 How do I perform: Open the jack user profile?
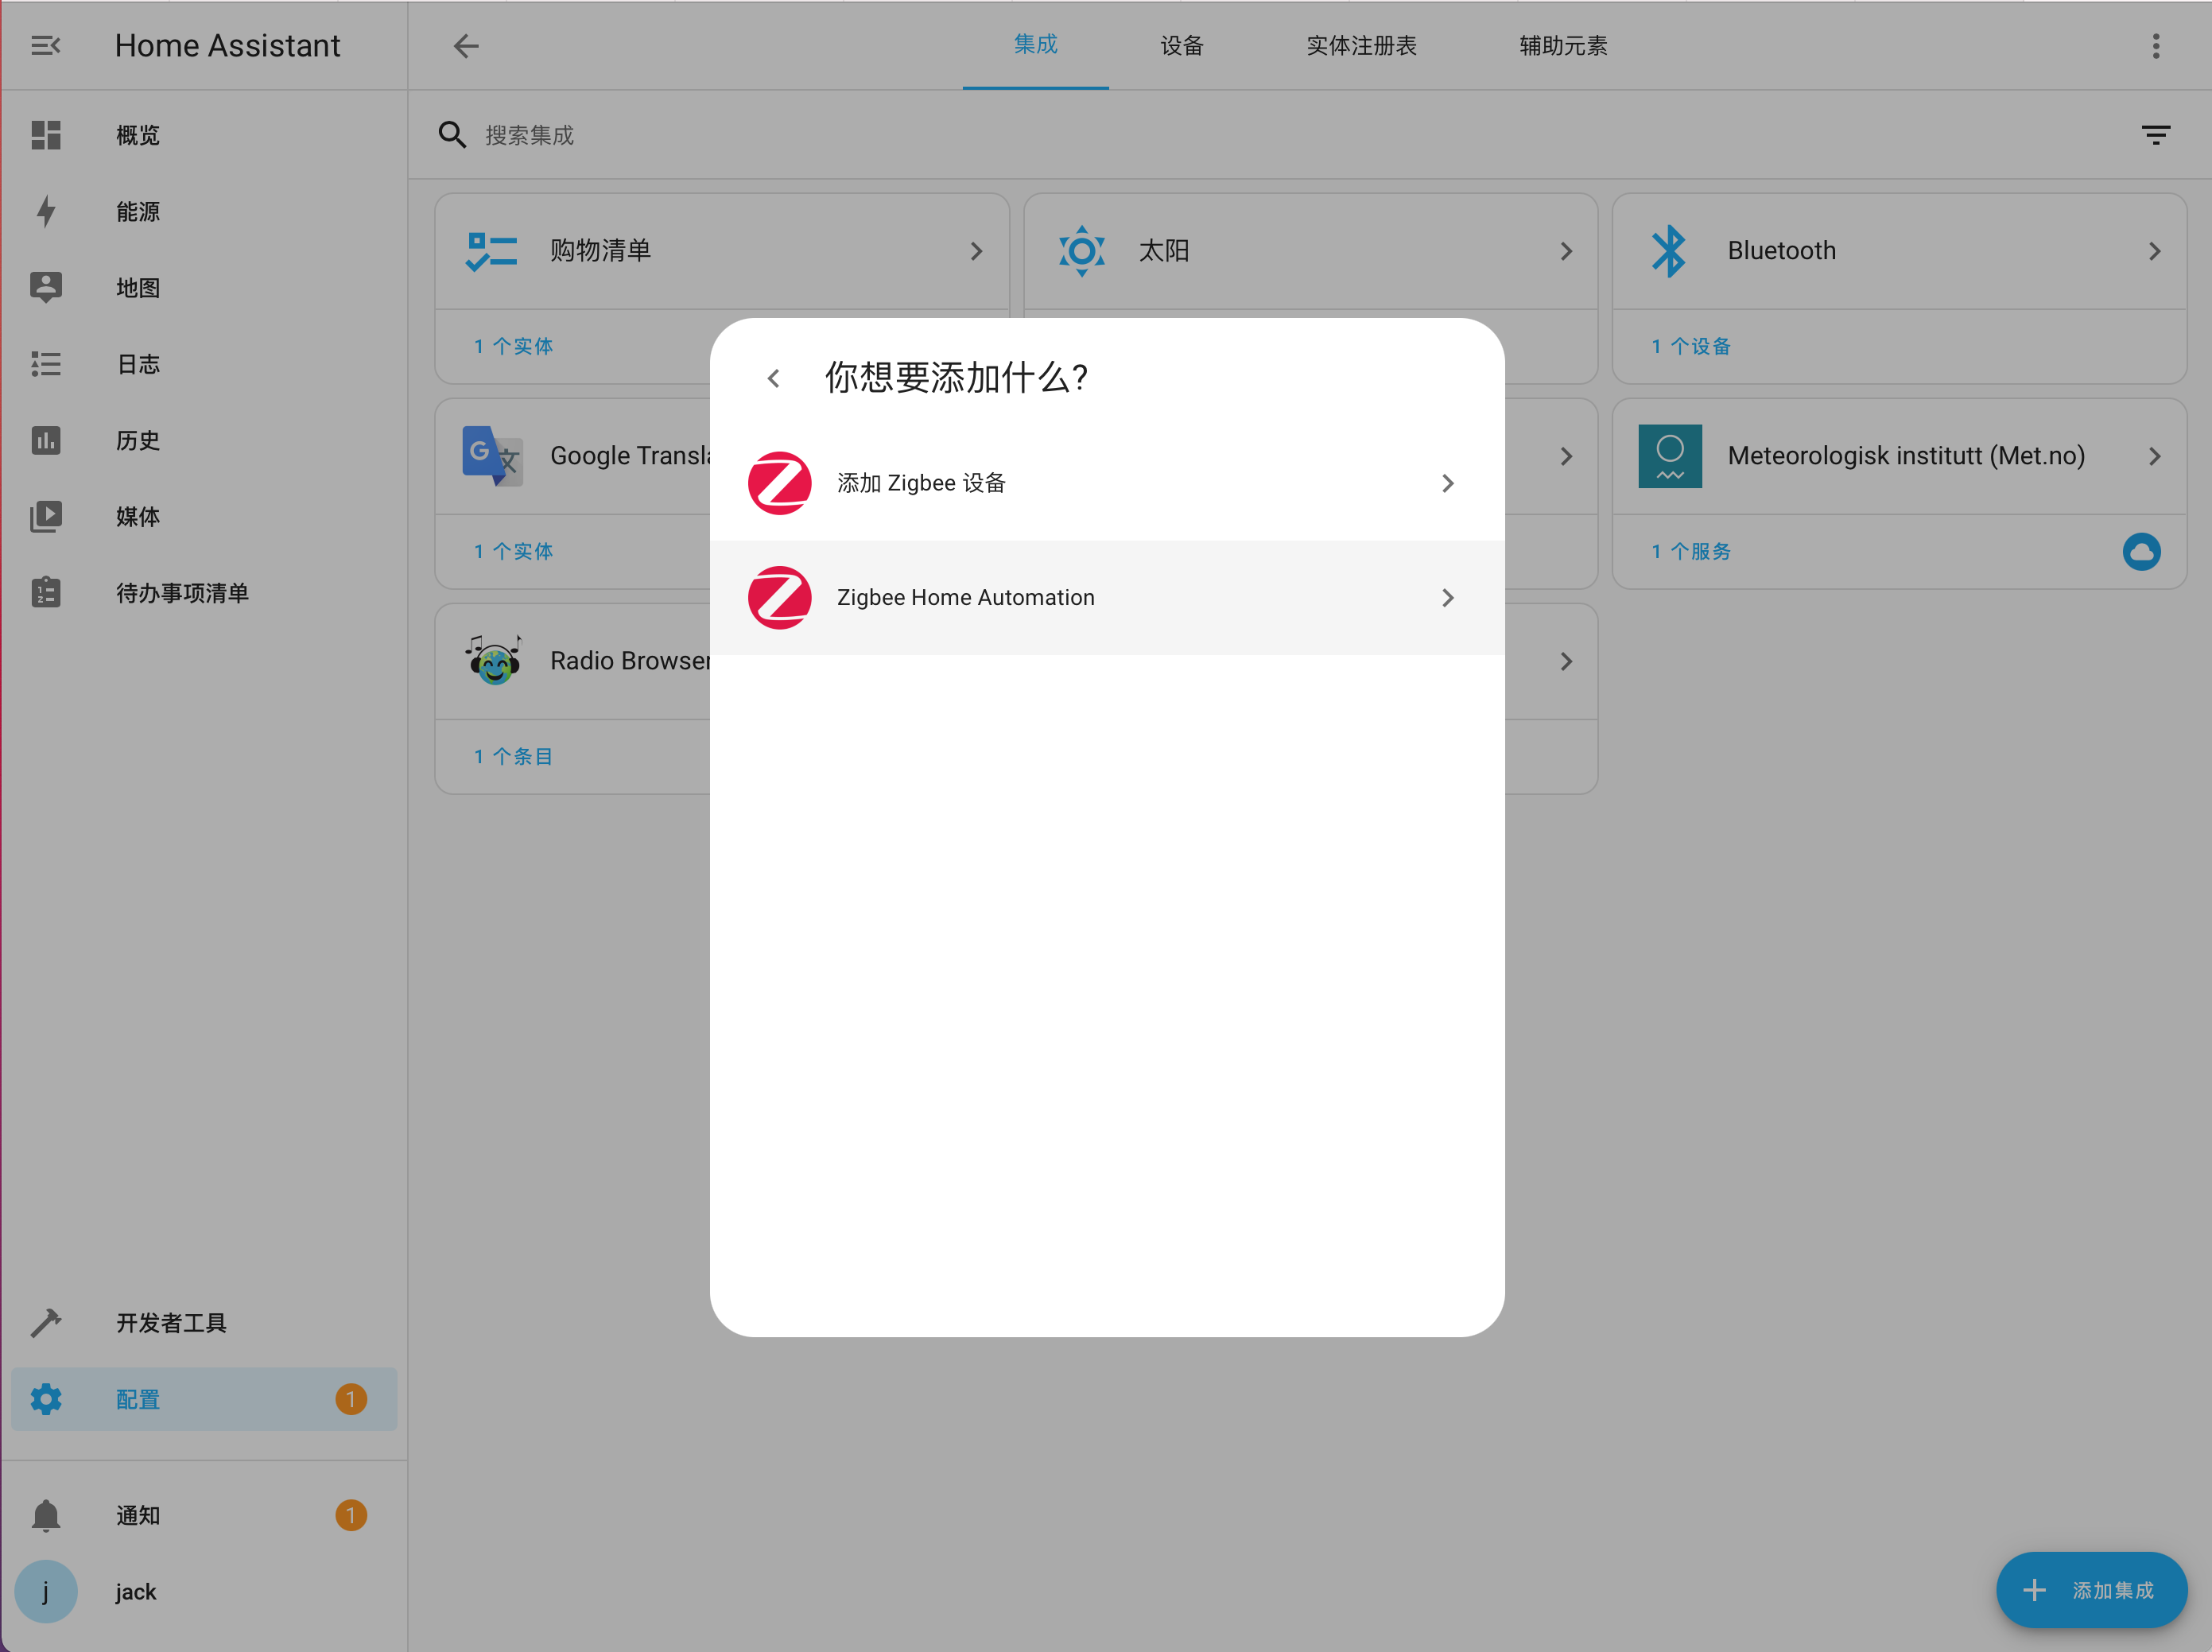pos(135,1591)
